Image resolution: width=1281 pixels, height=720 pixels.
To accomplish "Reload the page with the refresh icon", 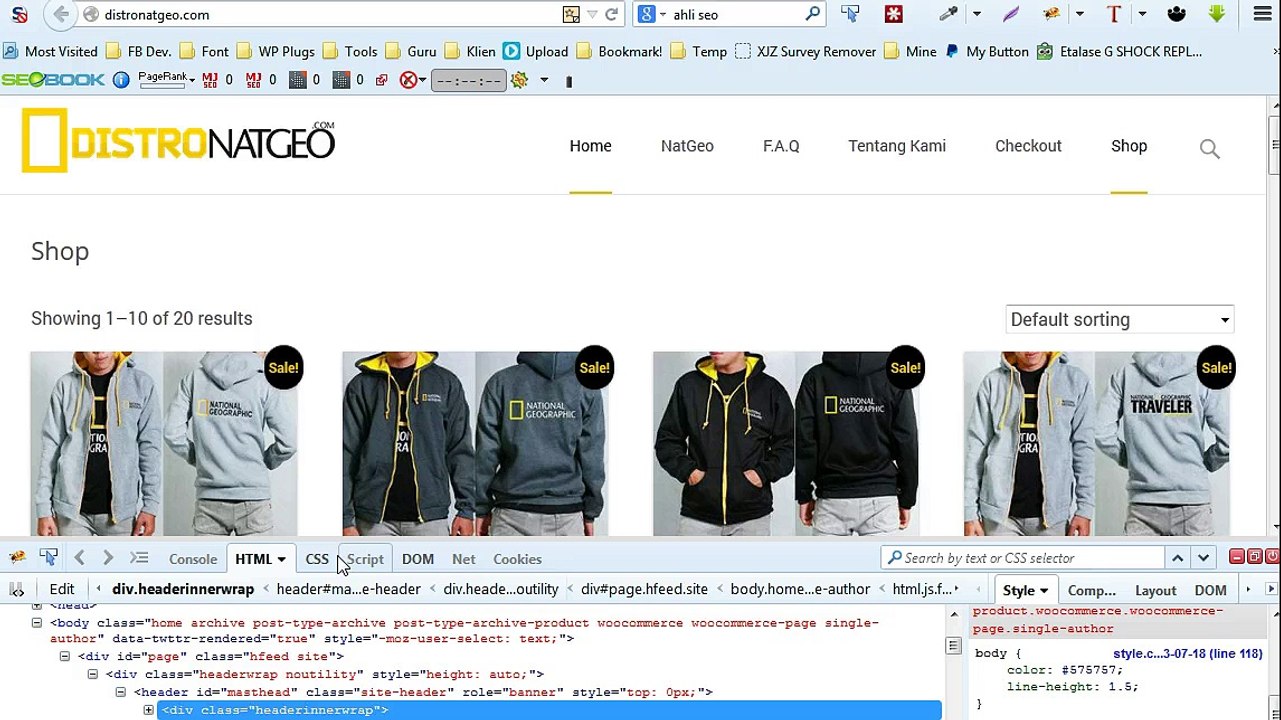I will tap(611, 14).
